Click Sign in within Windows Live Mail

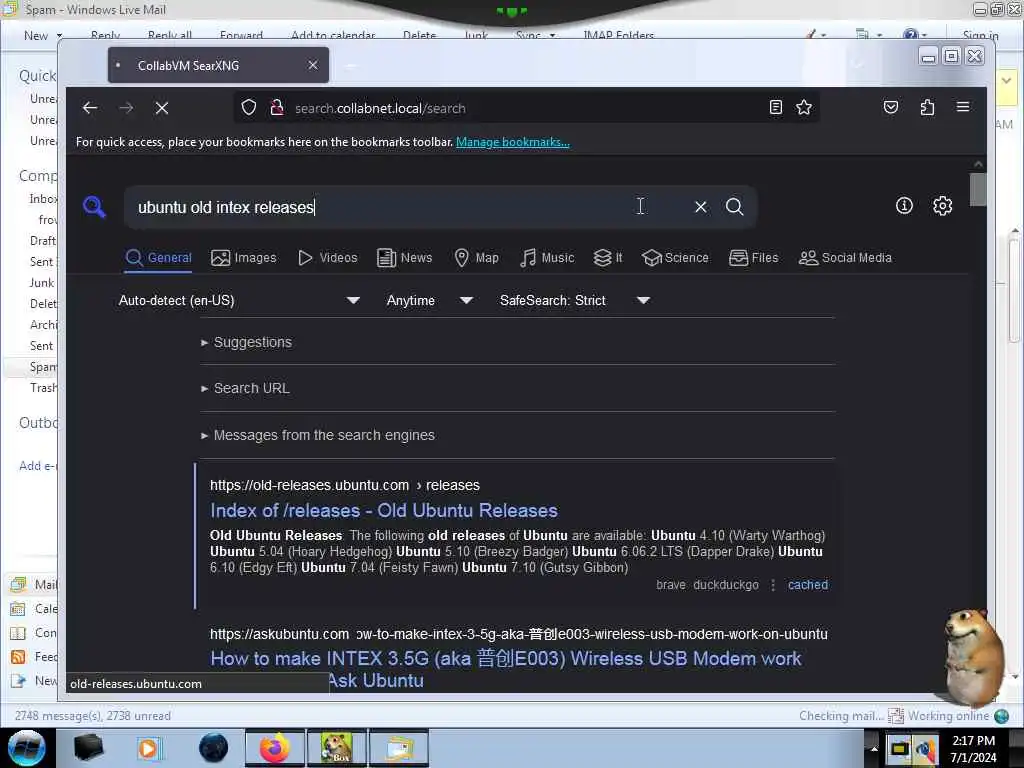click(980, 36)
